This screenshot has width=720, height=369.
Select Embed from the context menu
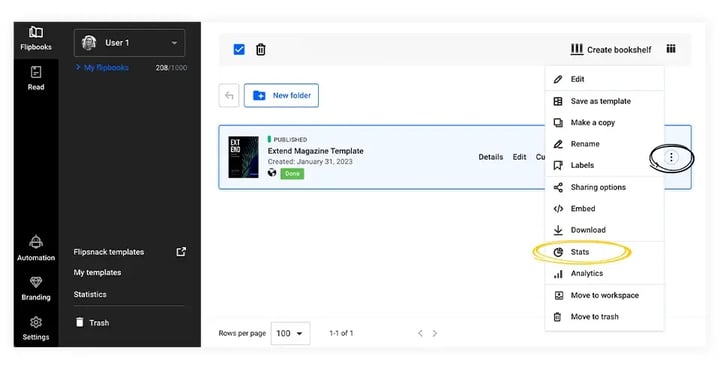604,208
